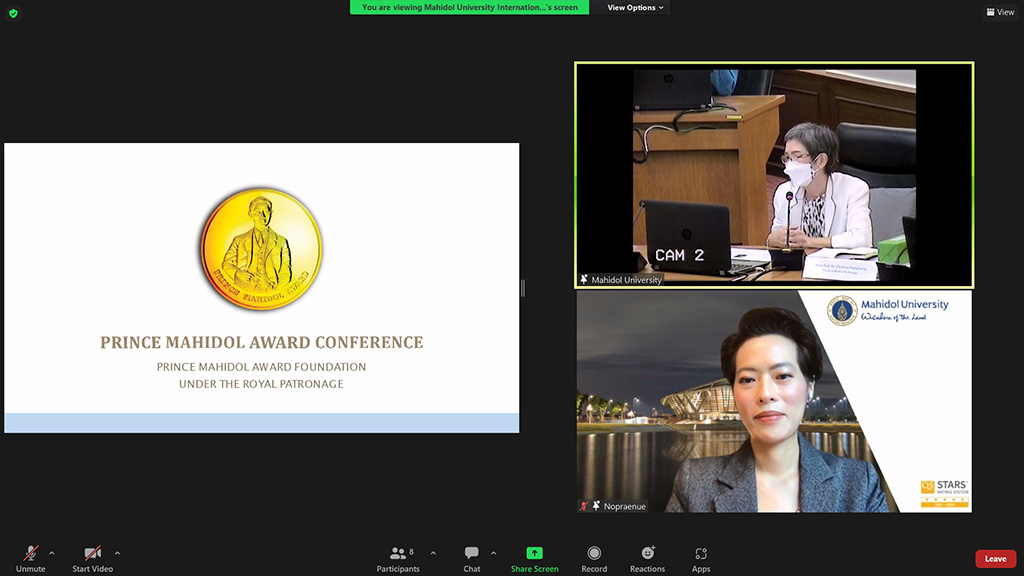
Task: Open the View Options dropdown
Action: pyautogui.click(x=635, y=8)
